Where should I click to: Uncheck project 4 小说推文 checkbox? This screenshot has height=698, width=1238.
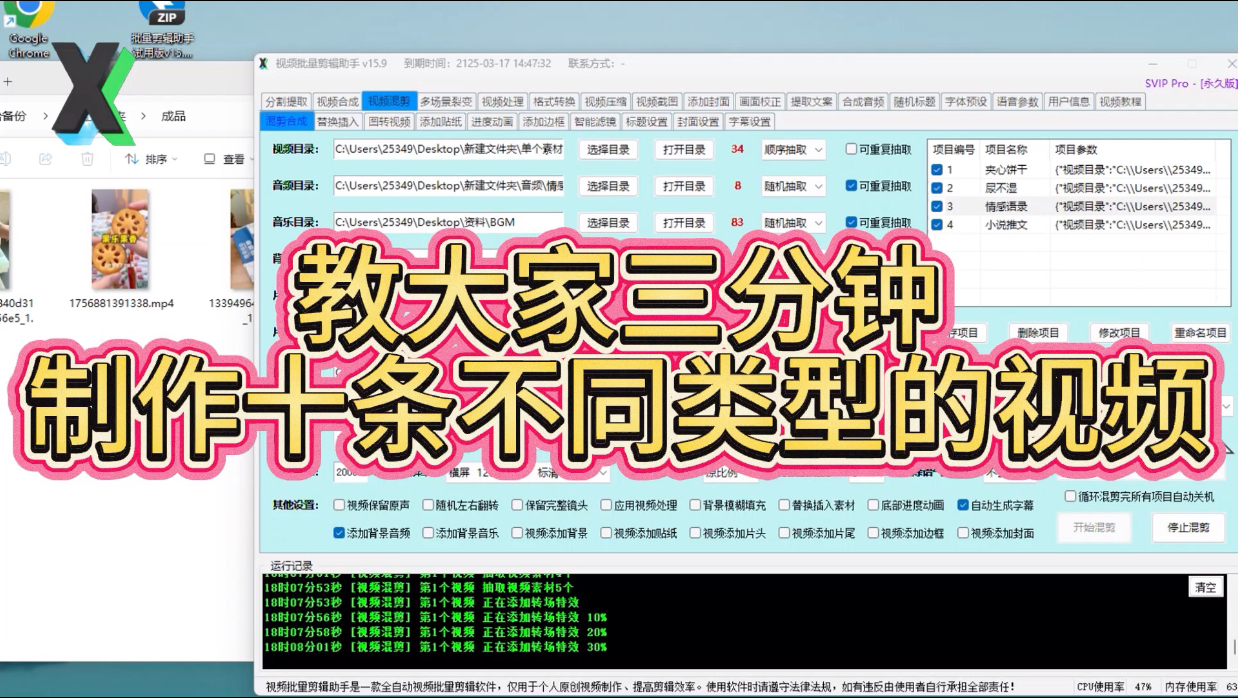coord(937,225)
